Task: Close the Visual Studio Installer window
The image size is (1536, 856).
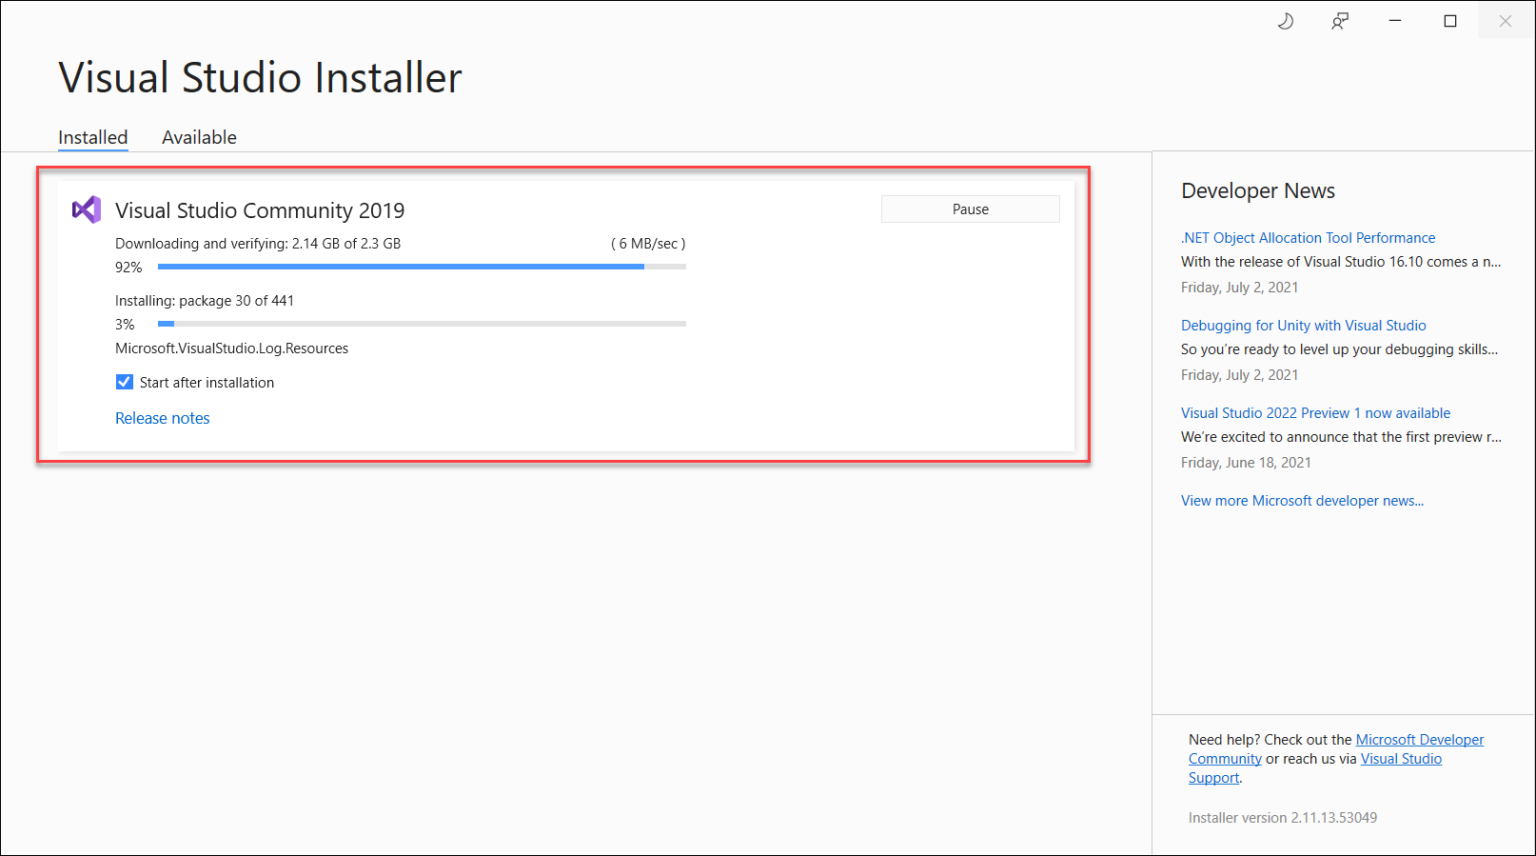Action: tap(1505, 21)
